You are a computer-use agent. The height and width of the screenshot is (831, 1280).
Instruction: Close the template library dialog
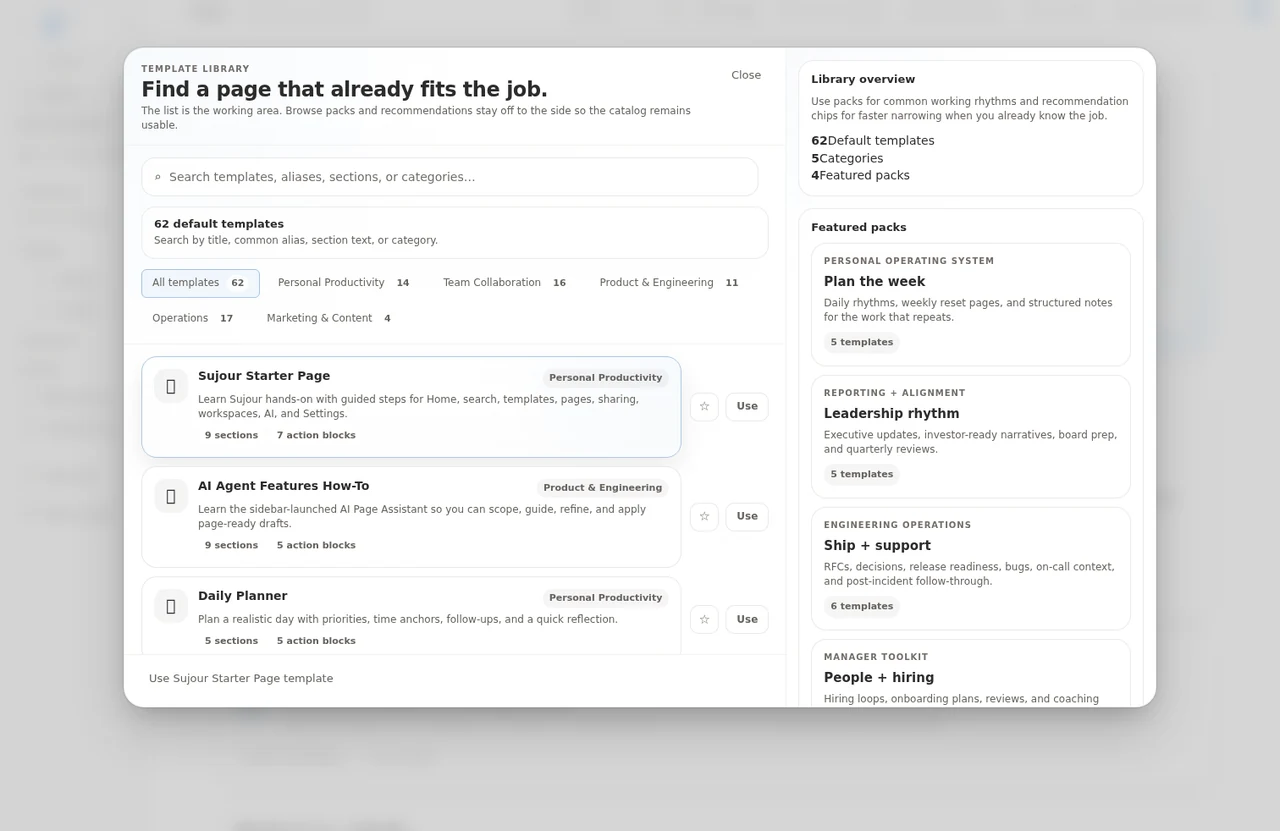(746, 75)
